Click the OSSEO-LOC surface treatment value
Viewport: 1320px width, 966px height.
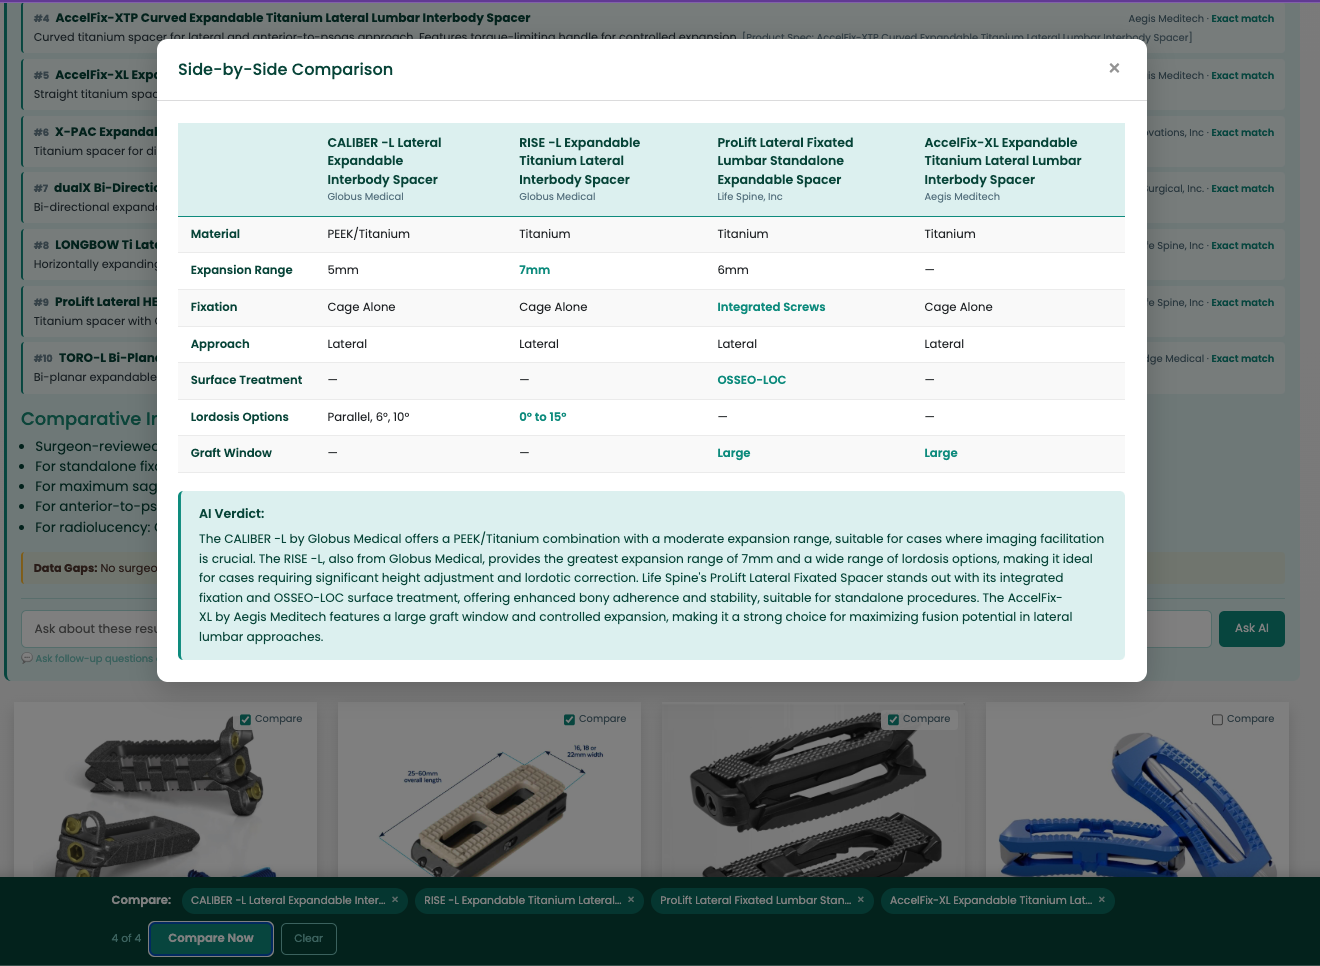pyautogui.click(x=751, y=380)
